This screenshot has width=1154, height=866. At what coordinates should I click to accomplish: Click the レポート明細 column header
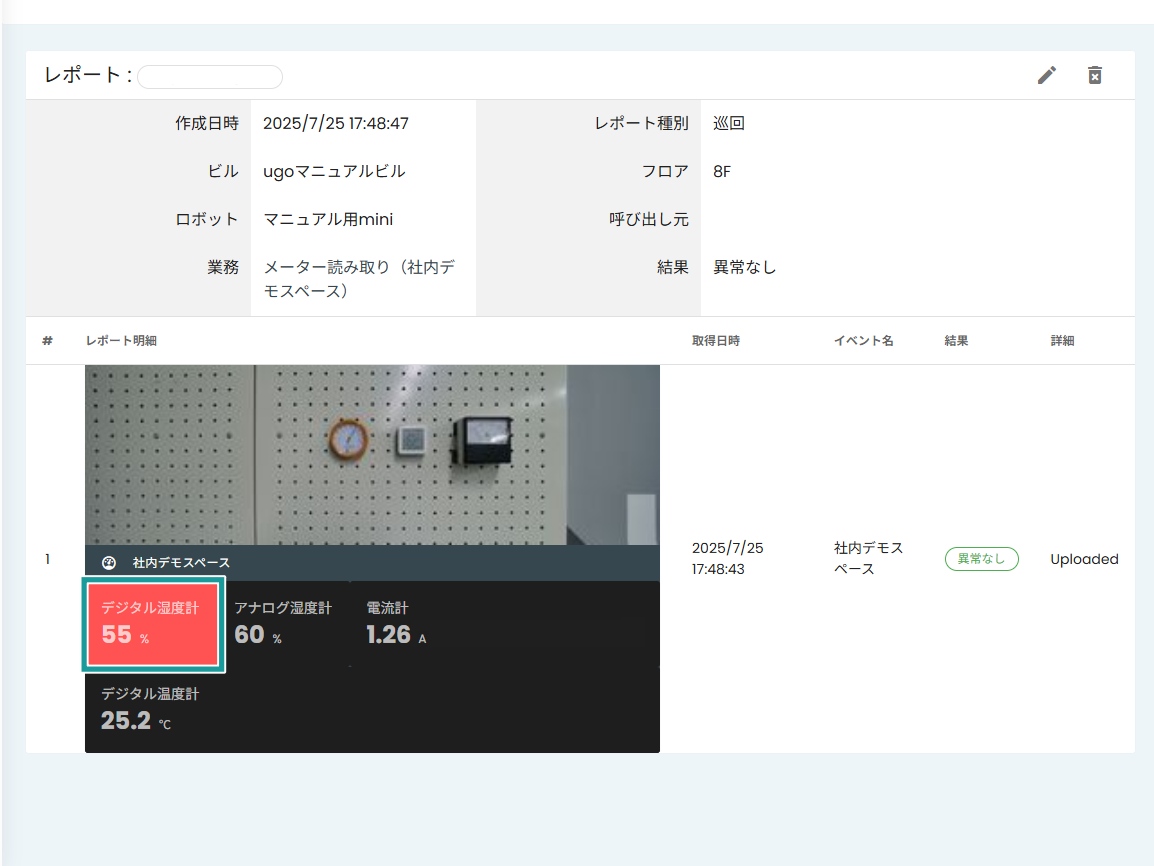point(121,341)
